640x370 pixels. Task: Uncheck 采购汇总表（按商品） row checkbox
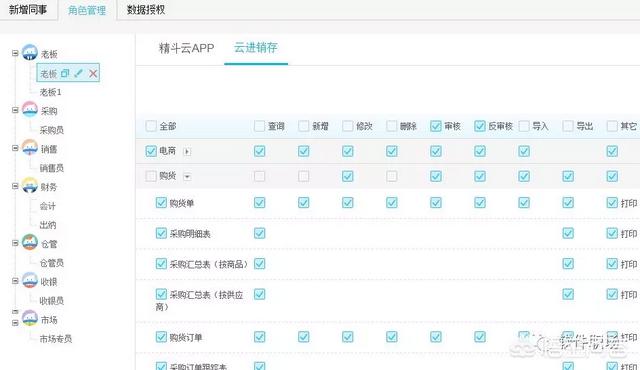coord(161,264)
